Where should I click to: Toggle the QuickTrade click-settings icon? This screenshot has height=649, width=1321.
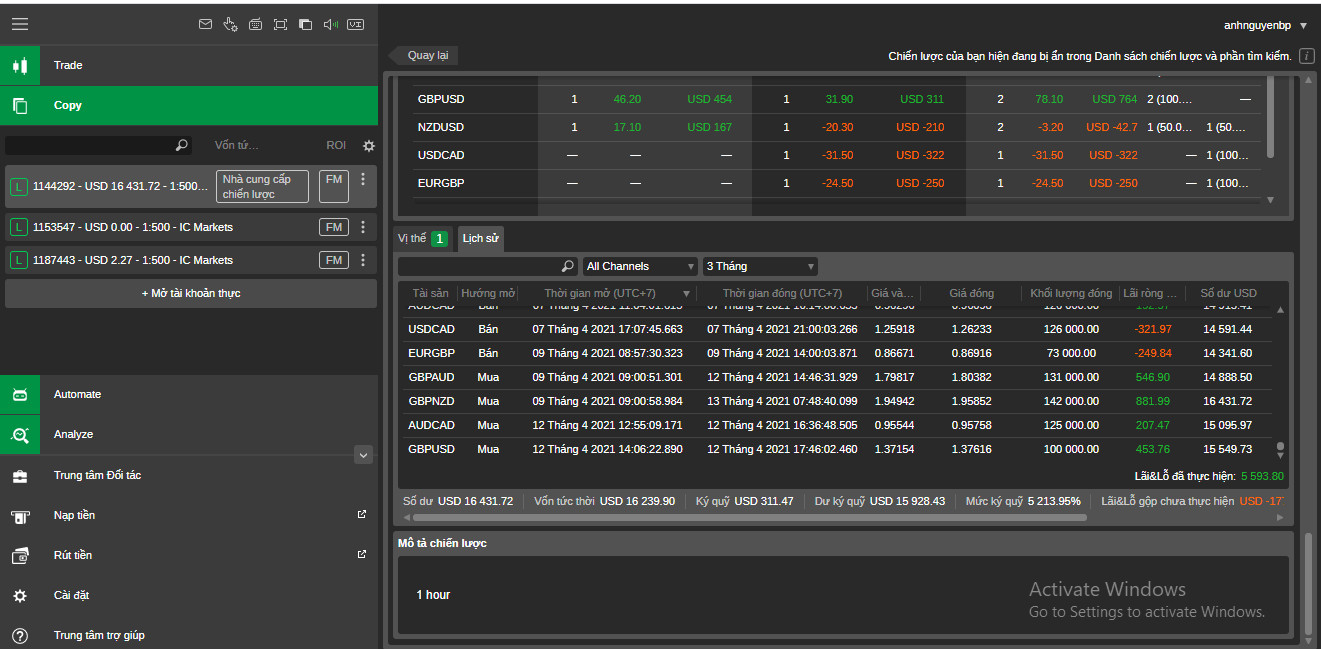tap(231, 24)
